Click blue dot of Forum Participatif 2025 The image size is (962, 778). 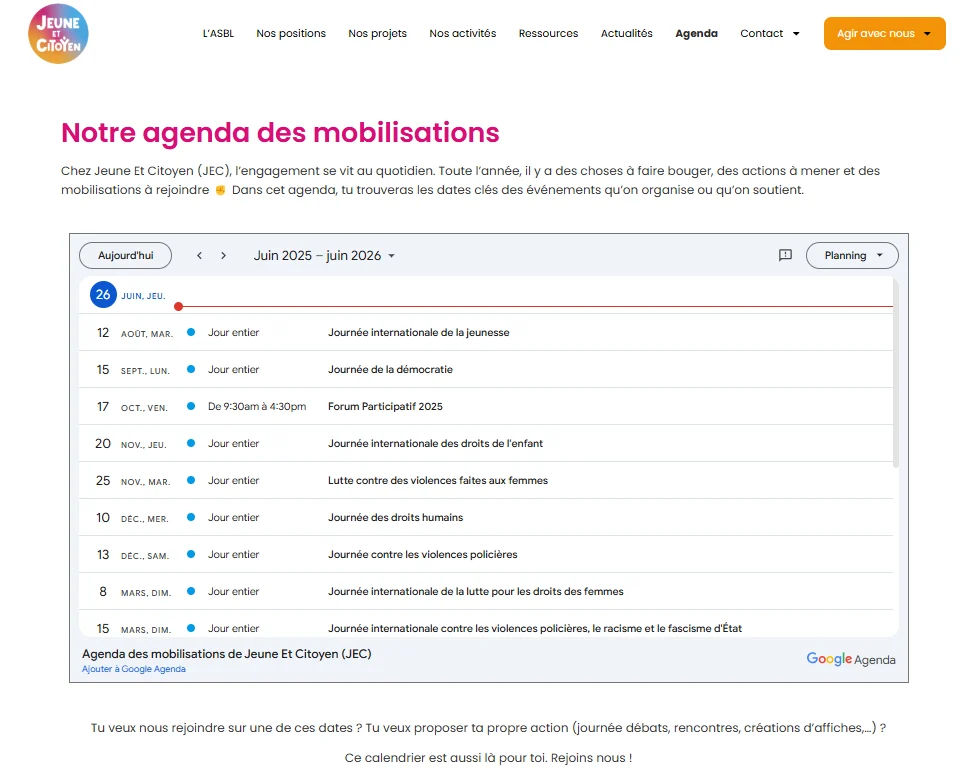pyautogui.click(x=191, y=406)
